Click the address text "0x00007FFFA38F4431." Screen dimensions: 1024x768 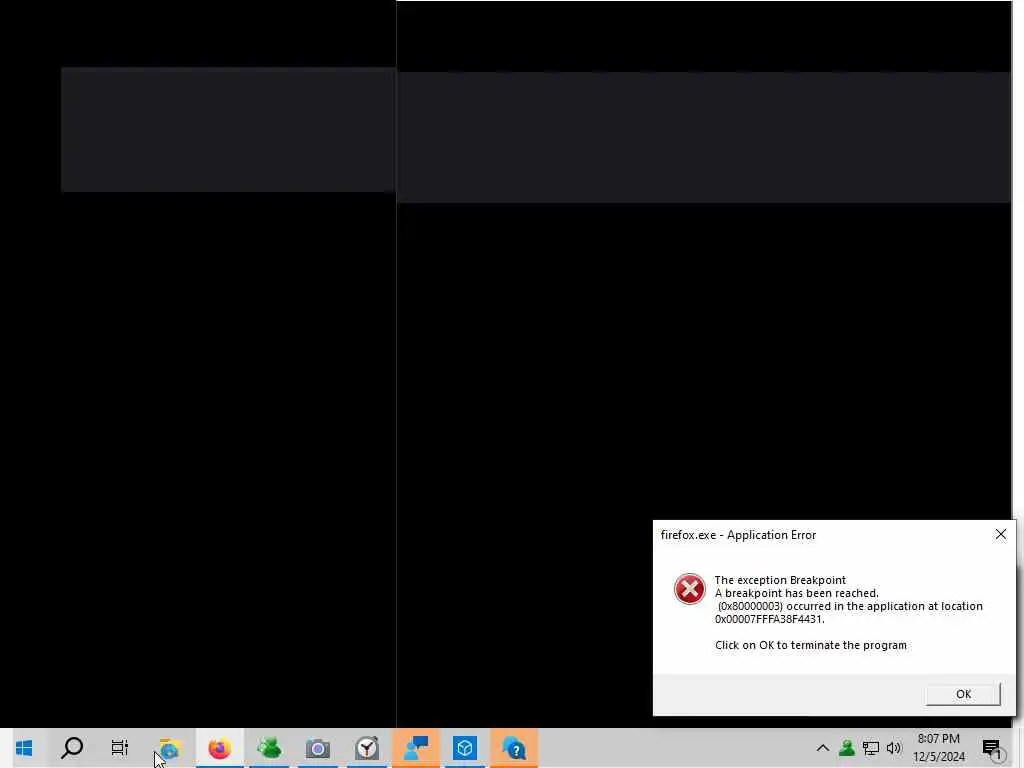pyautogui.click(x=769, y=618)
